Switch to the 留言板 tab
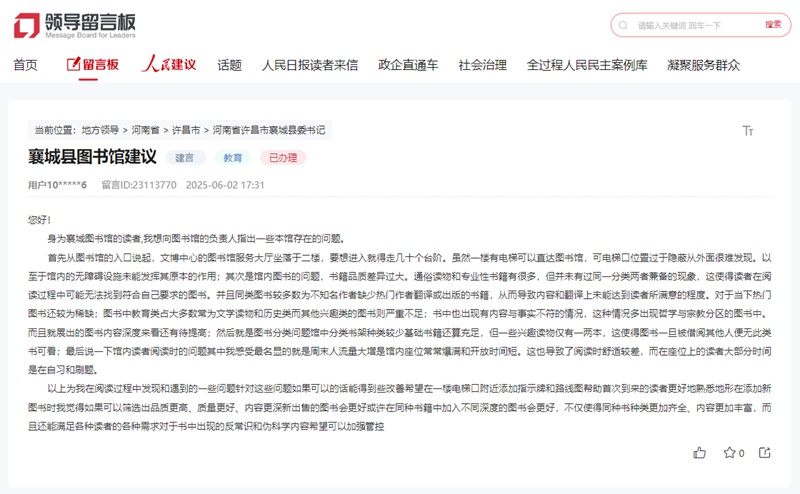Image resolution: width=800 pixels, height=494 pixels. [93, 66]
